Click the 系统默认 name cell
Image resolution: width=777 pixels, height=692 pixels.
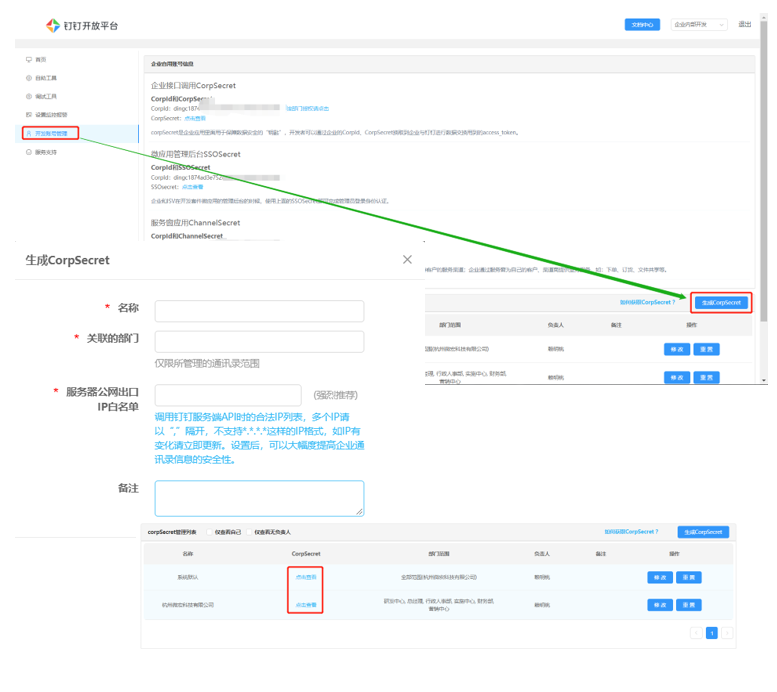188,577
